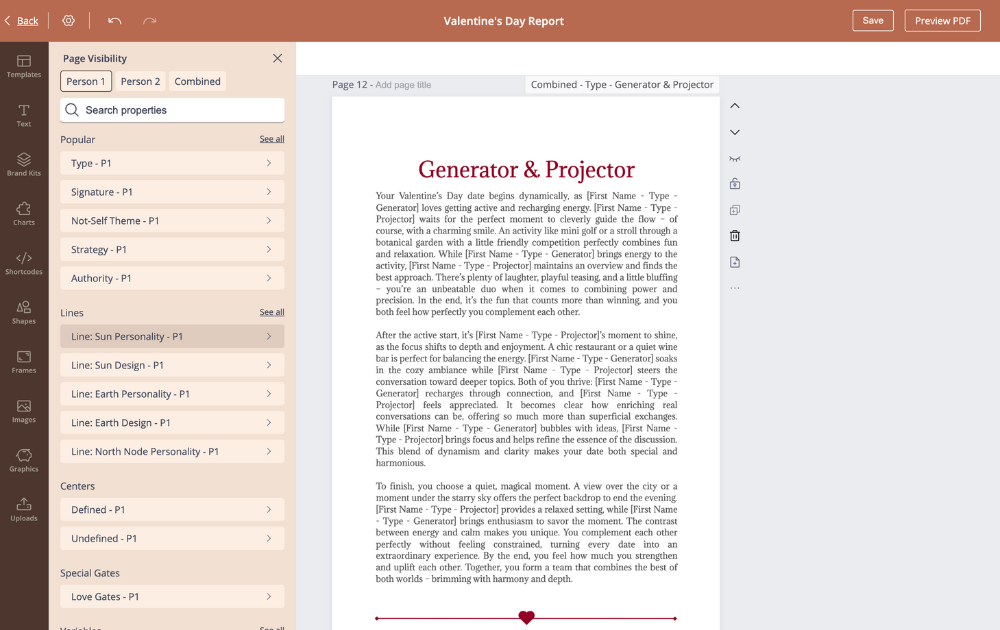This screenshot has width=1000, height=630.
Task: Expand Line: Earth Personality - P1
Action: [x=172, y=394]
